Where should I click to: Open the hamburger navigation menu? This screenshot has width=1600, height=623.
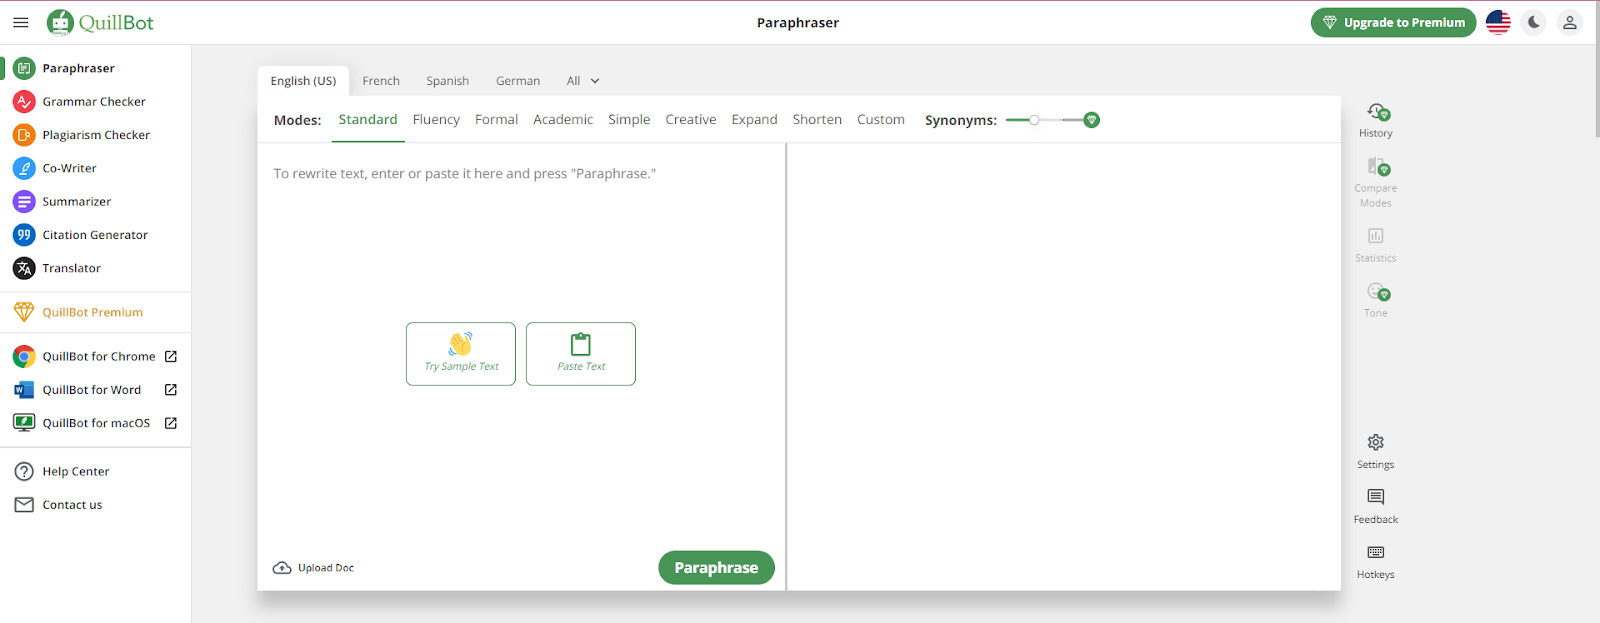(x=21, y=22)
